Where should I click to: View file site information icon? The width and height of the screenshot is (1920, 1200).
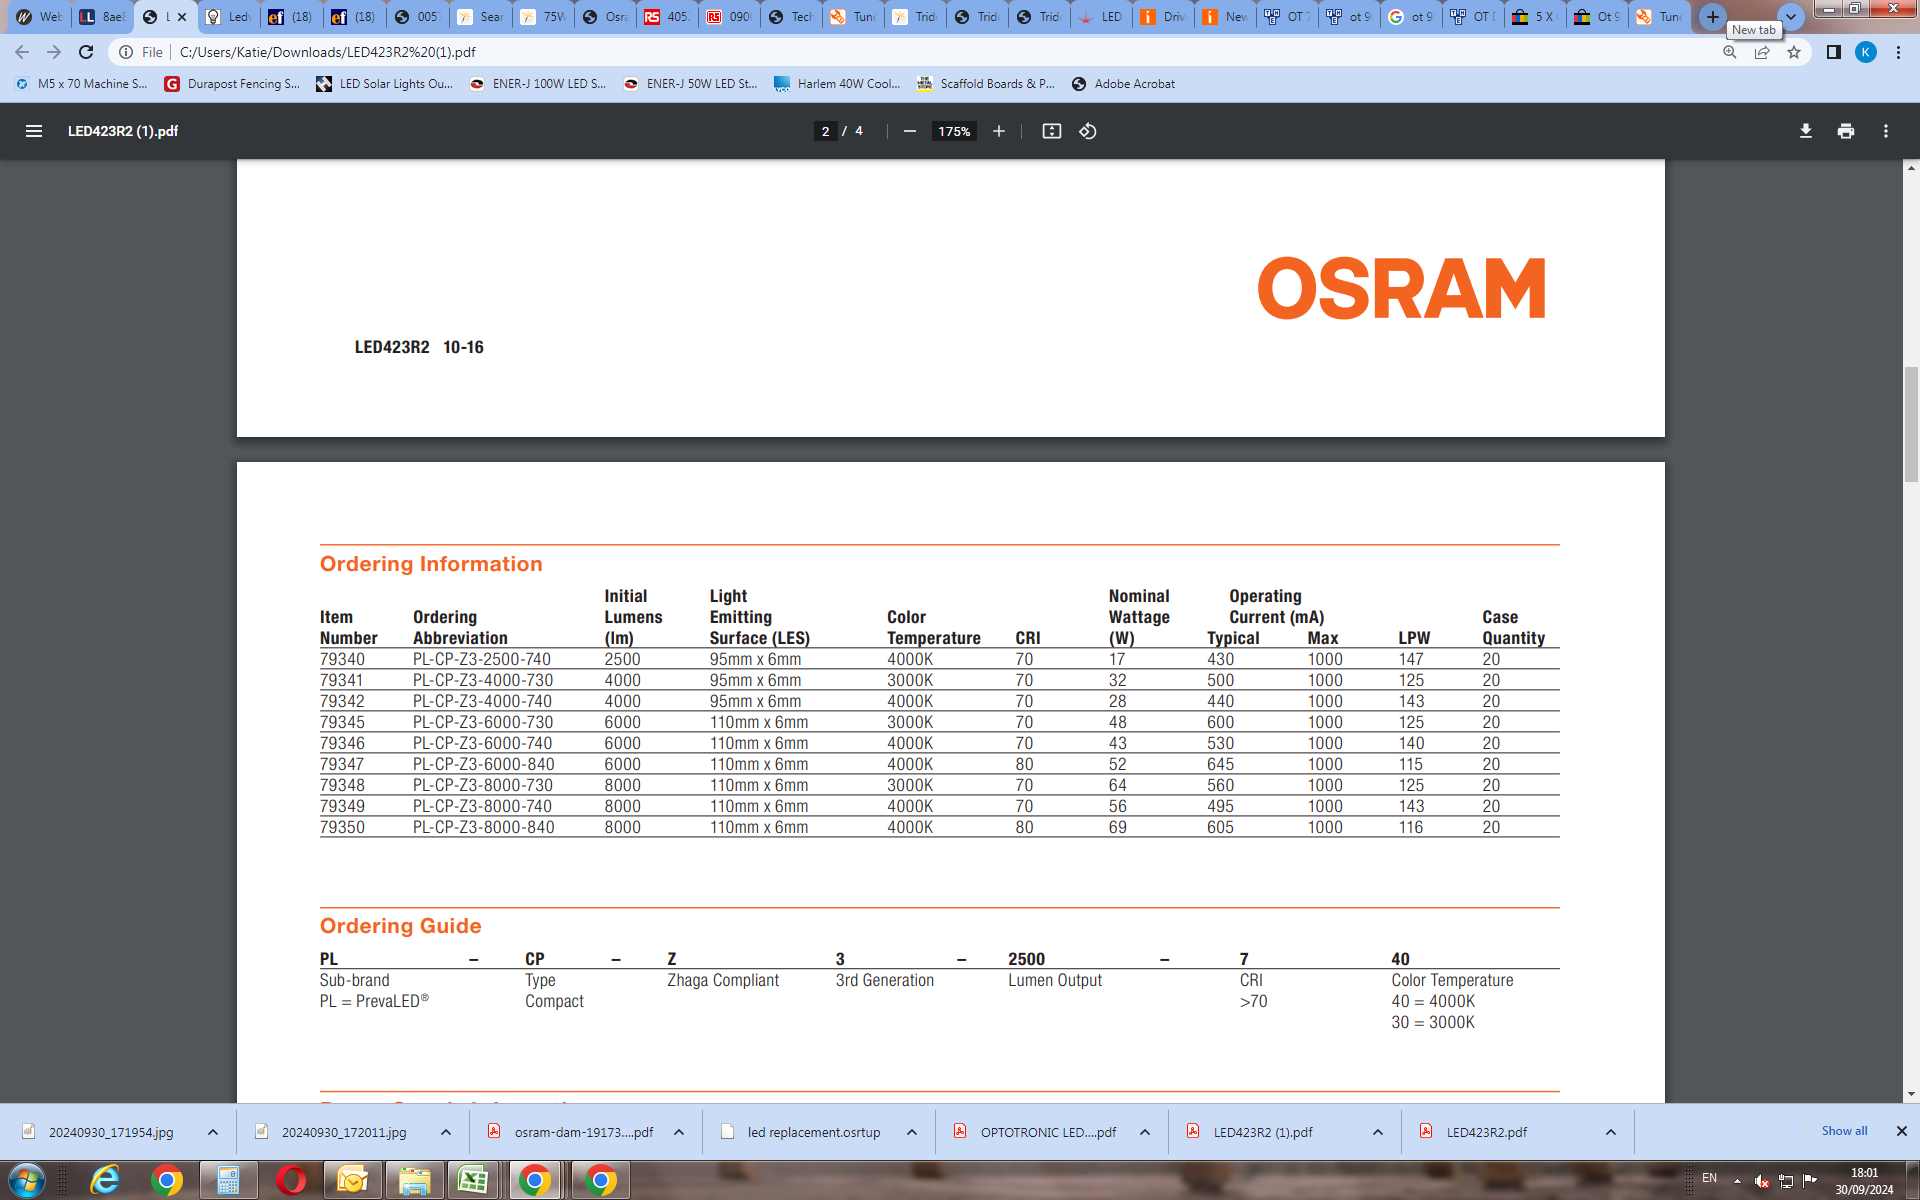tap(126, 52)
